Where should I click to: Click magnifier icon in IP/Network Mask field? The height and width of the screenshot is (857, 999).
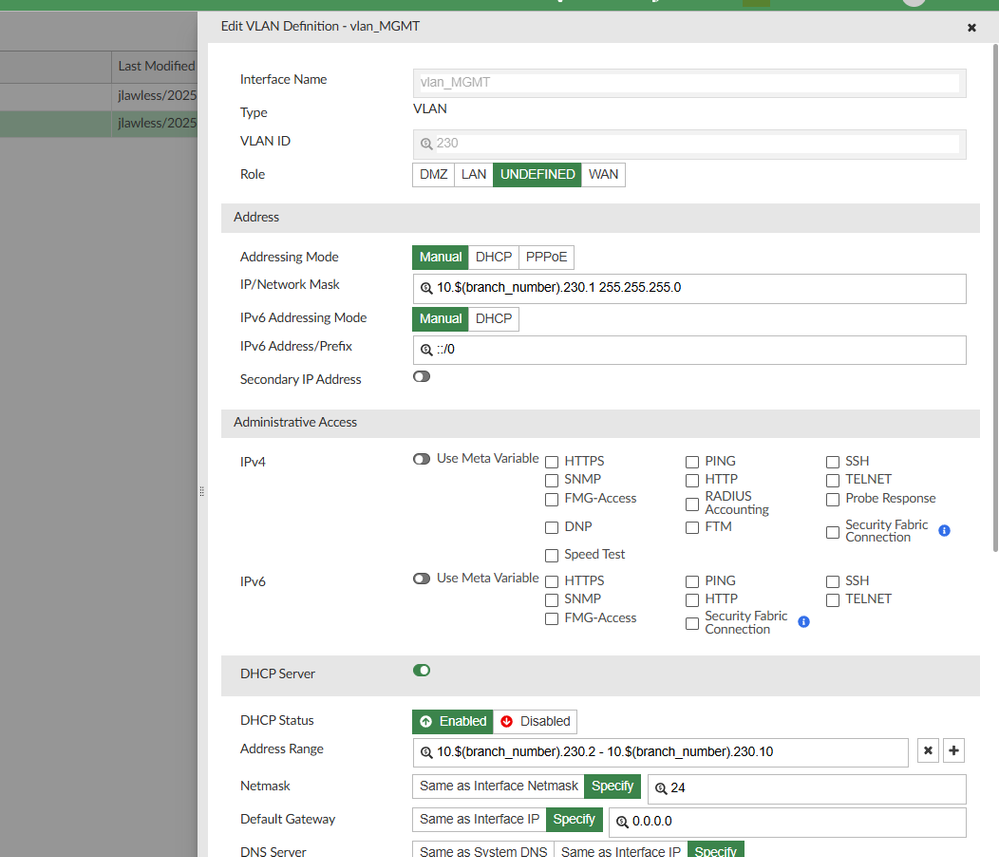(x=426, y=288)
